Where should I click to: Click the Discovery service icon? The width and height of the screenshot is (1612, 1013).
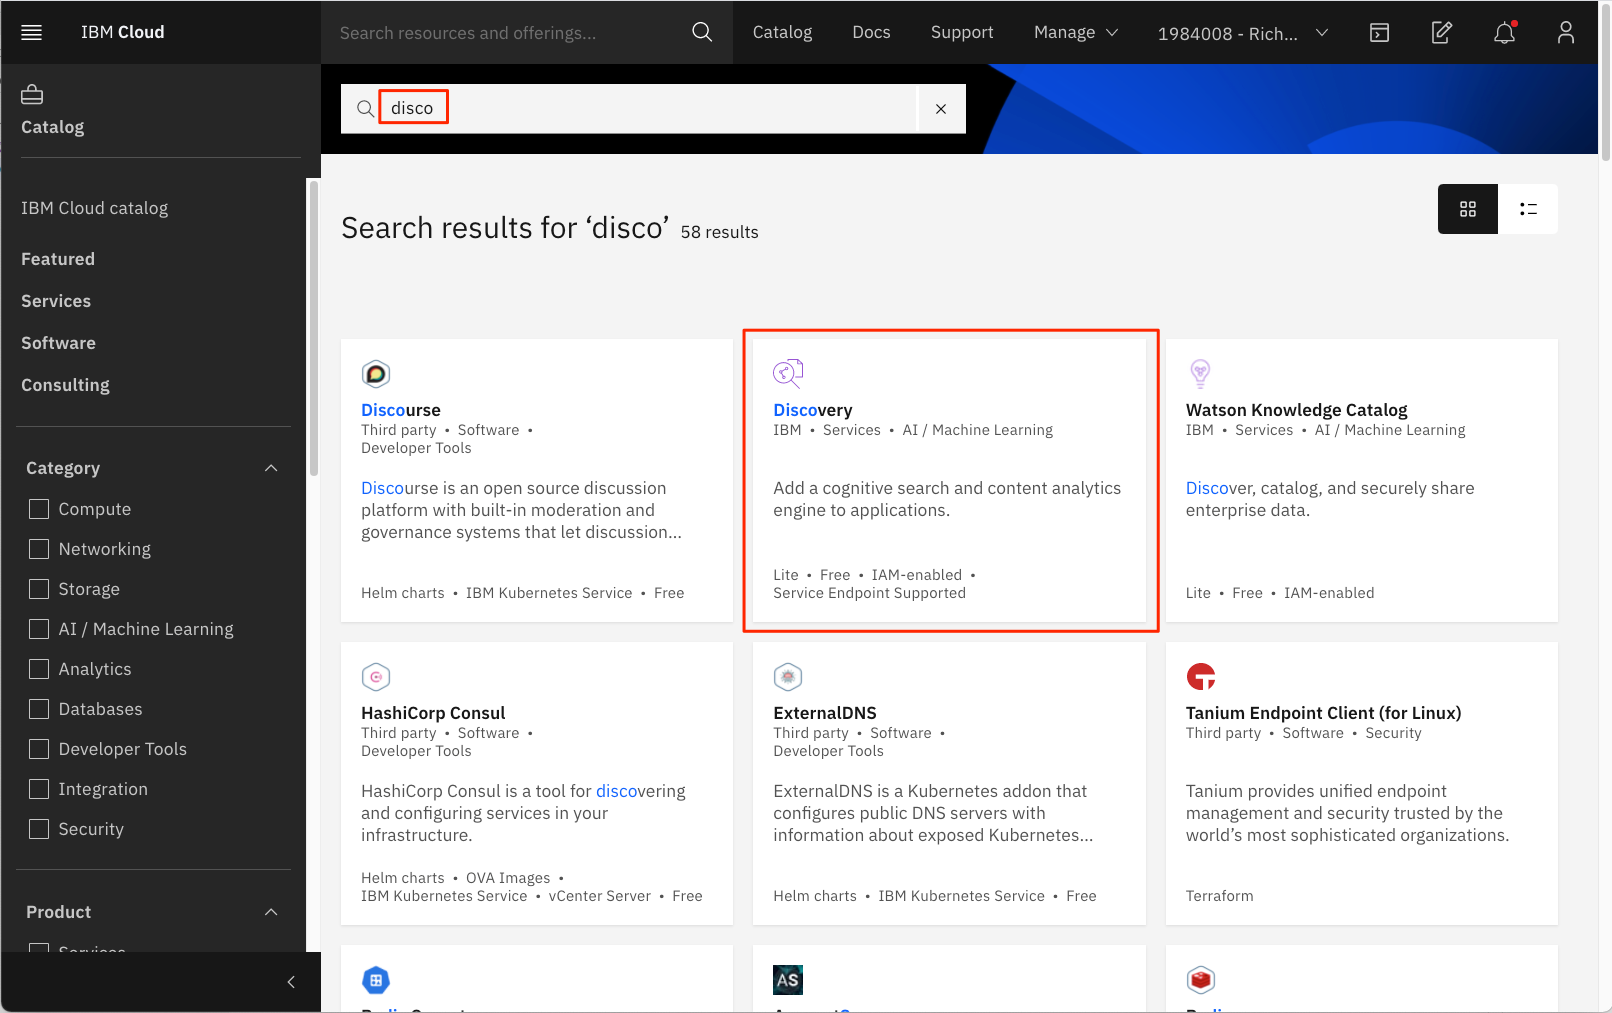[788, 373]
